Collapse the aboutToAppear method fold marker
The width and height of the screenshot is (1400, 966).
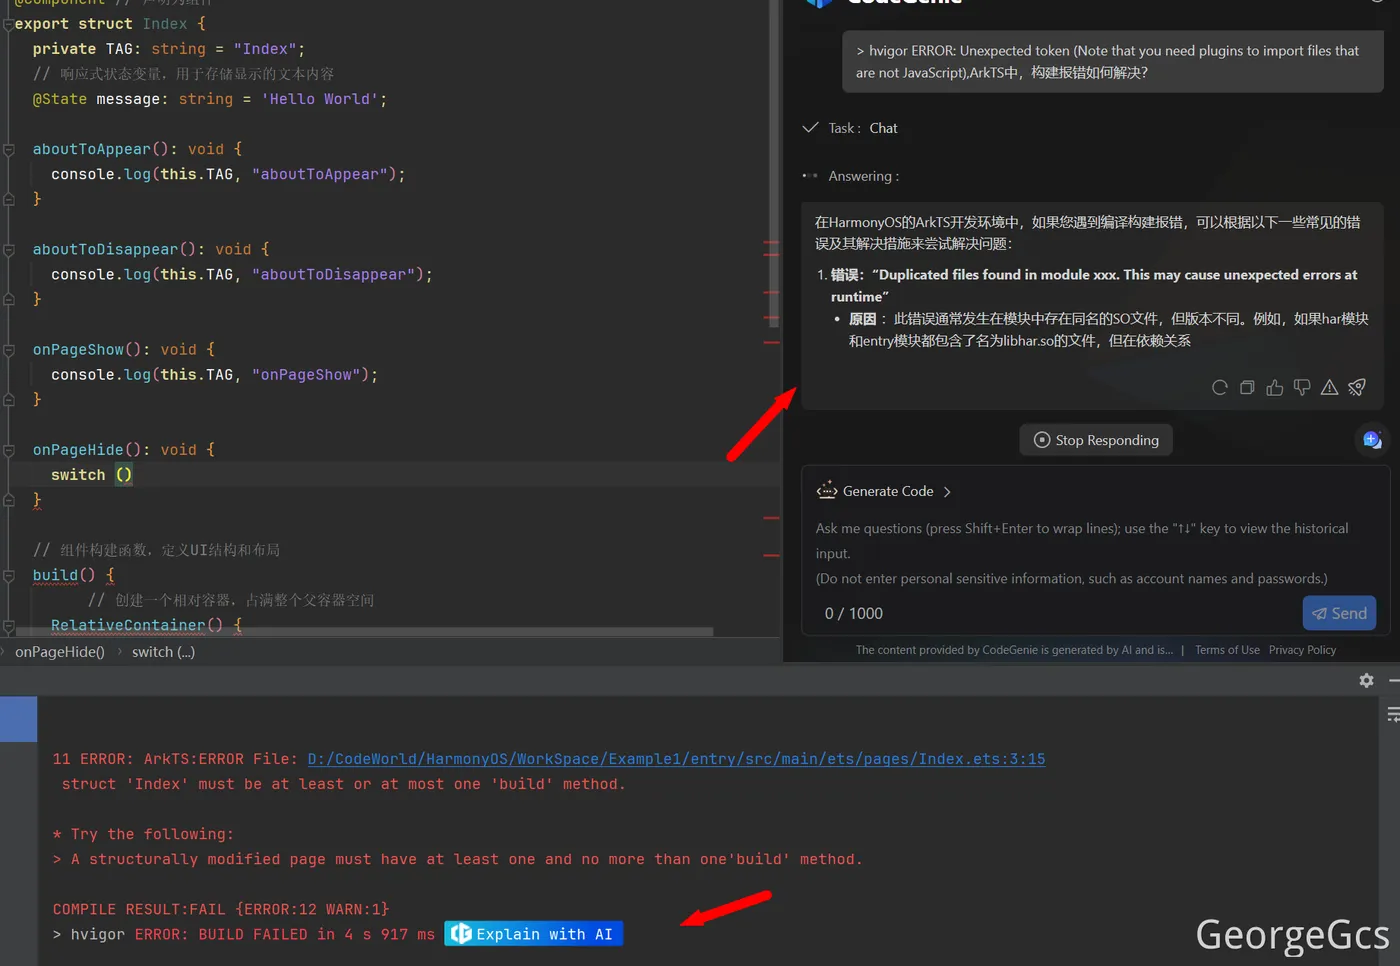pyautogui.click(x=9, y=149)
